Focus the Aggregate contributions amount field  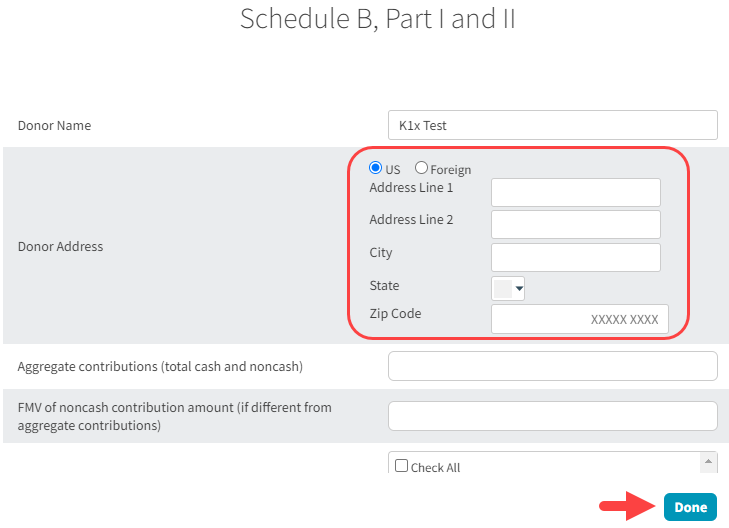coord(552,366)
